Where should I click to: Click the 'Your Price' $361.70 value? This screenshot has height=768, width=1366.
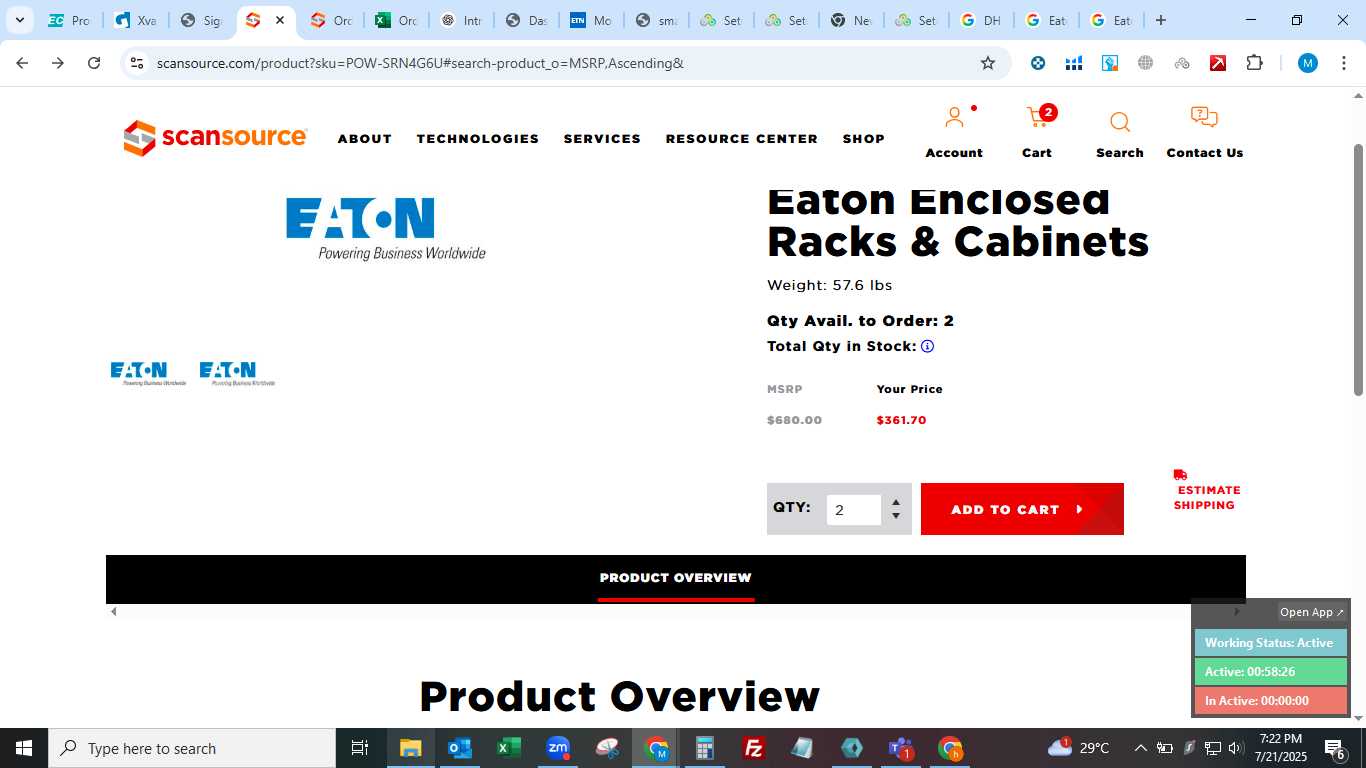click(901, 420)
